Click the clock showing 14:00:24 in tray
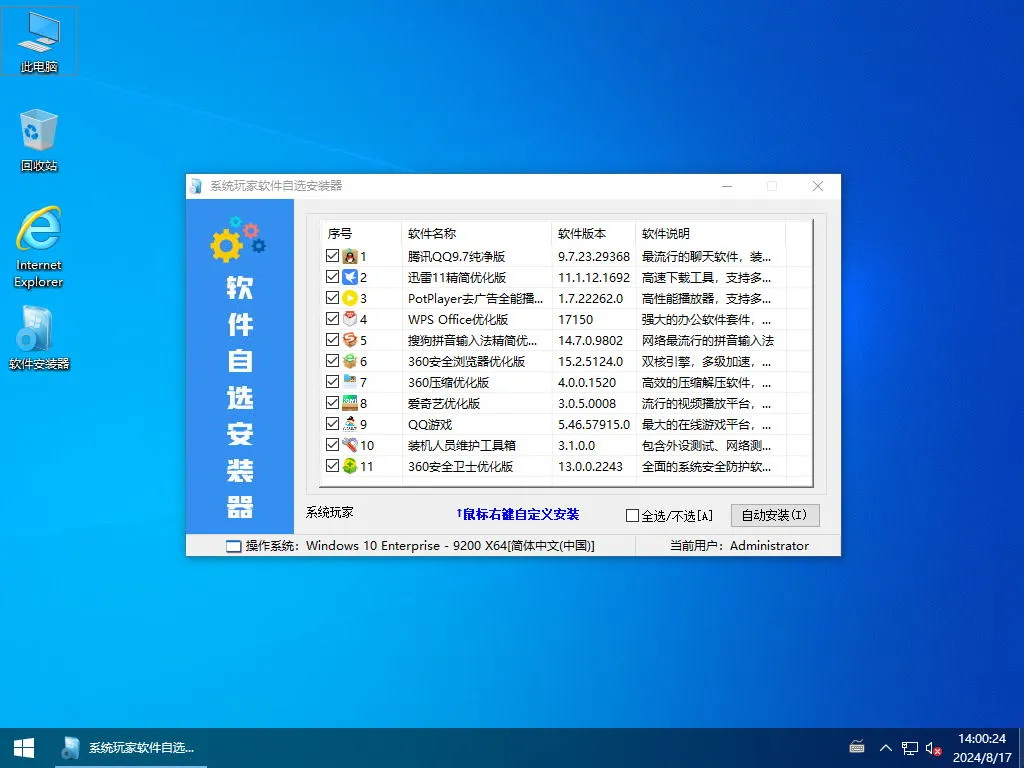The width and height of the screenshot is (1024, 768). click(984, 740)
